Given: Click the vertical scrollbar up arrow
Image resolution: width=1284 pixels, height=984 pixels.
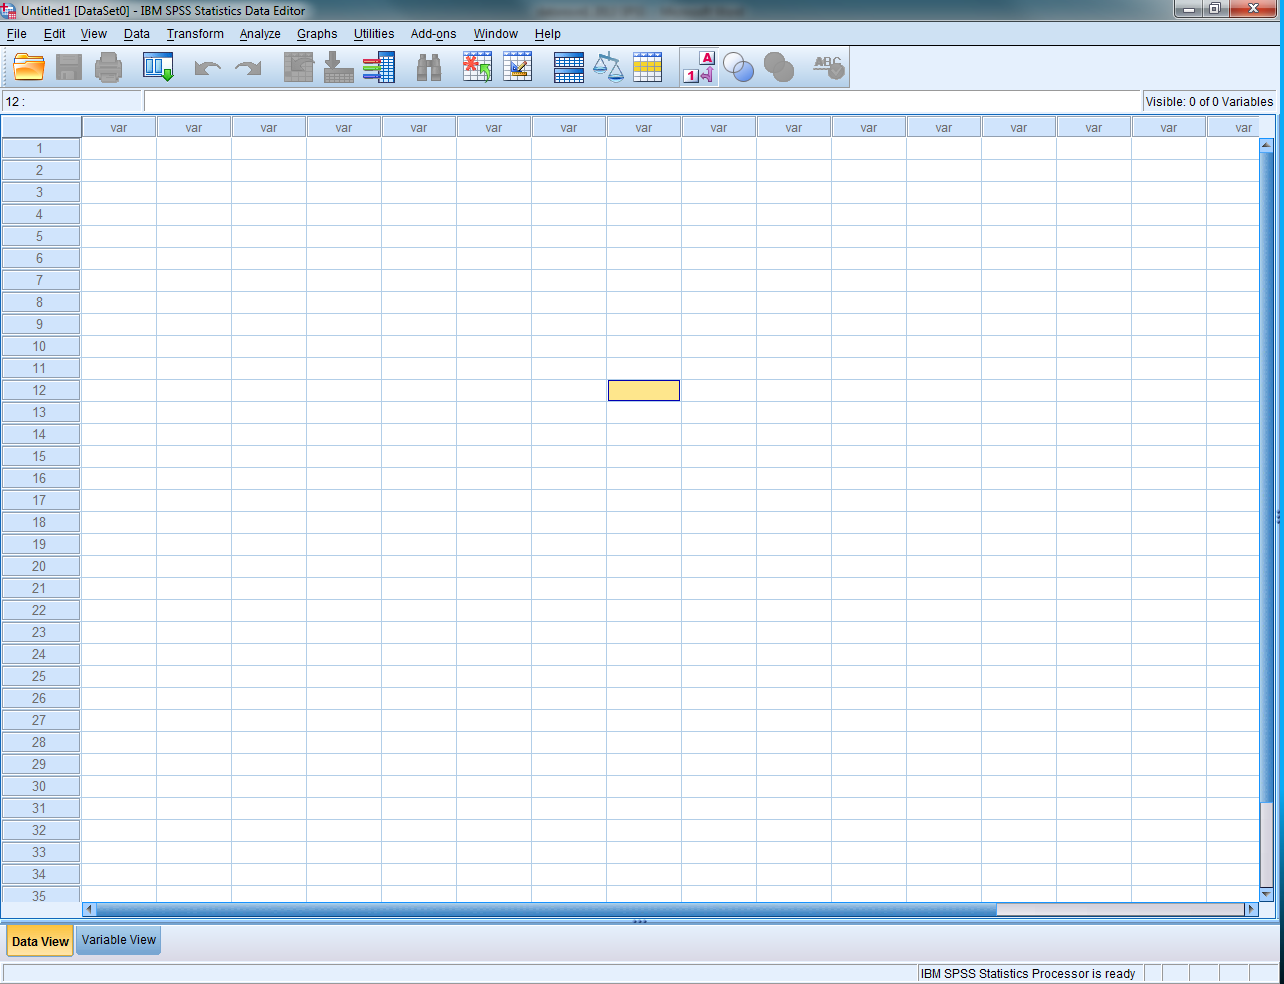Looking at the screenshot, I should pos(1266,145).
